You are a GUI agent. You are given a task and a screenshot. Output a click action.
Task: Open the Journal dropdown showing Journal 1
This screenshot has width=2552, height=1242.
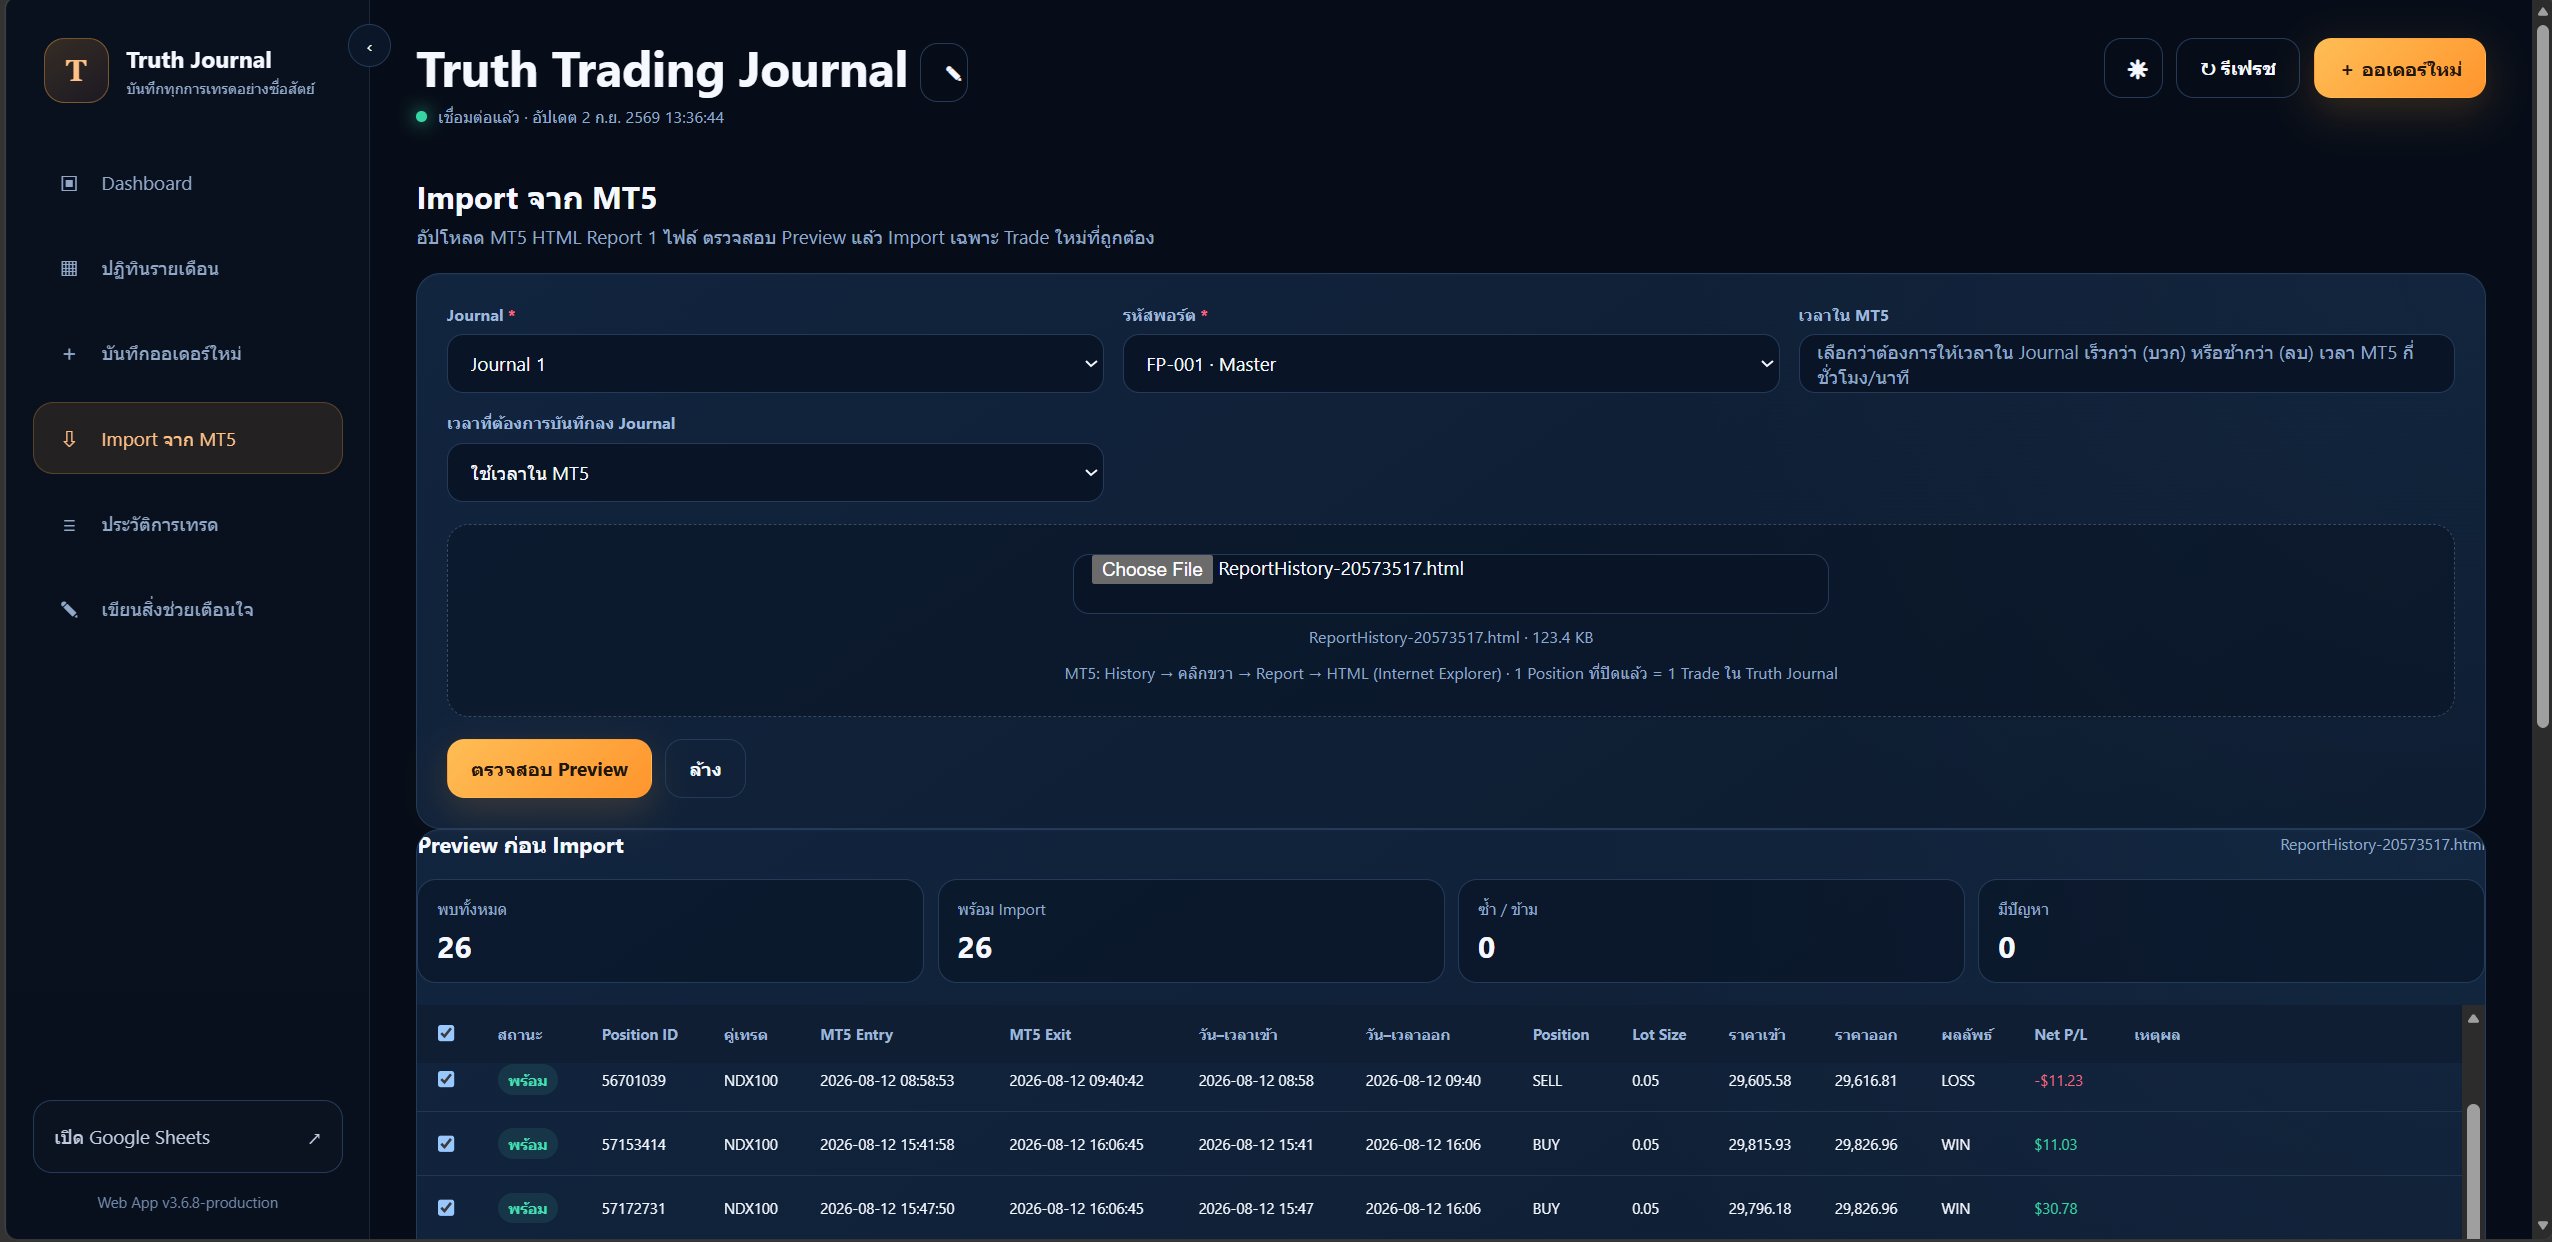tap(775, 364)
